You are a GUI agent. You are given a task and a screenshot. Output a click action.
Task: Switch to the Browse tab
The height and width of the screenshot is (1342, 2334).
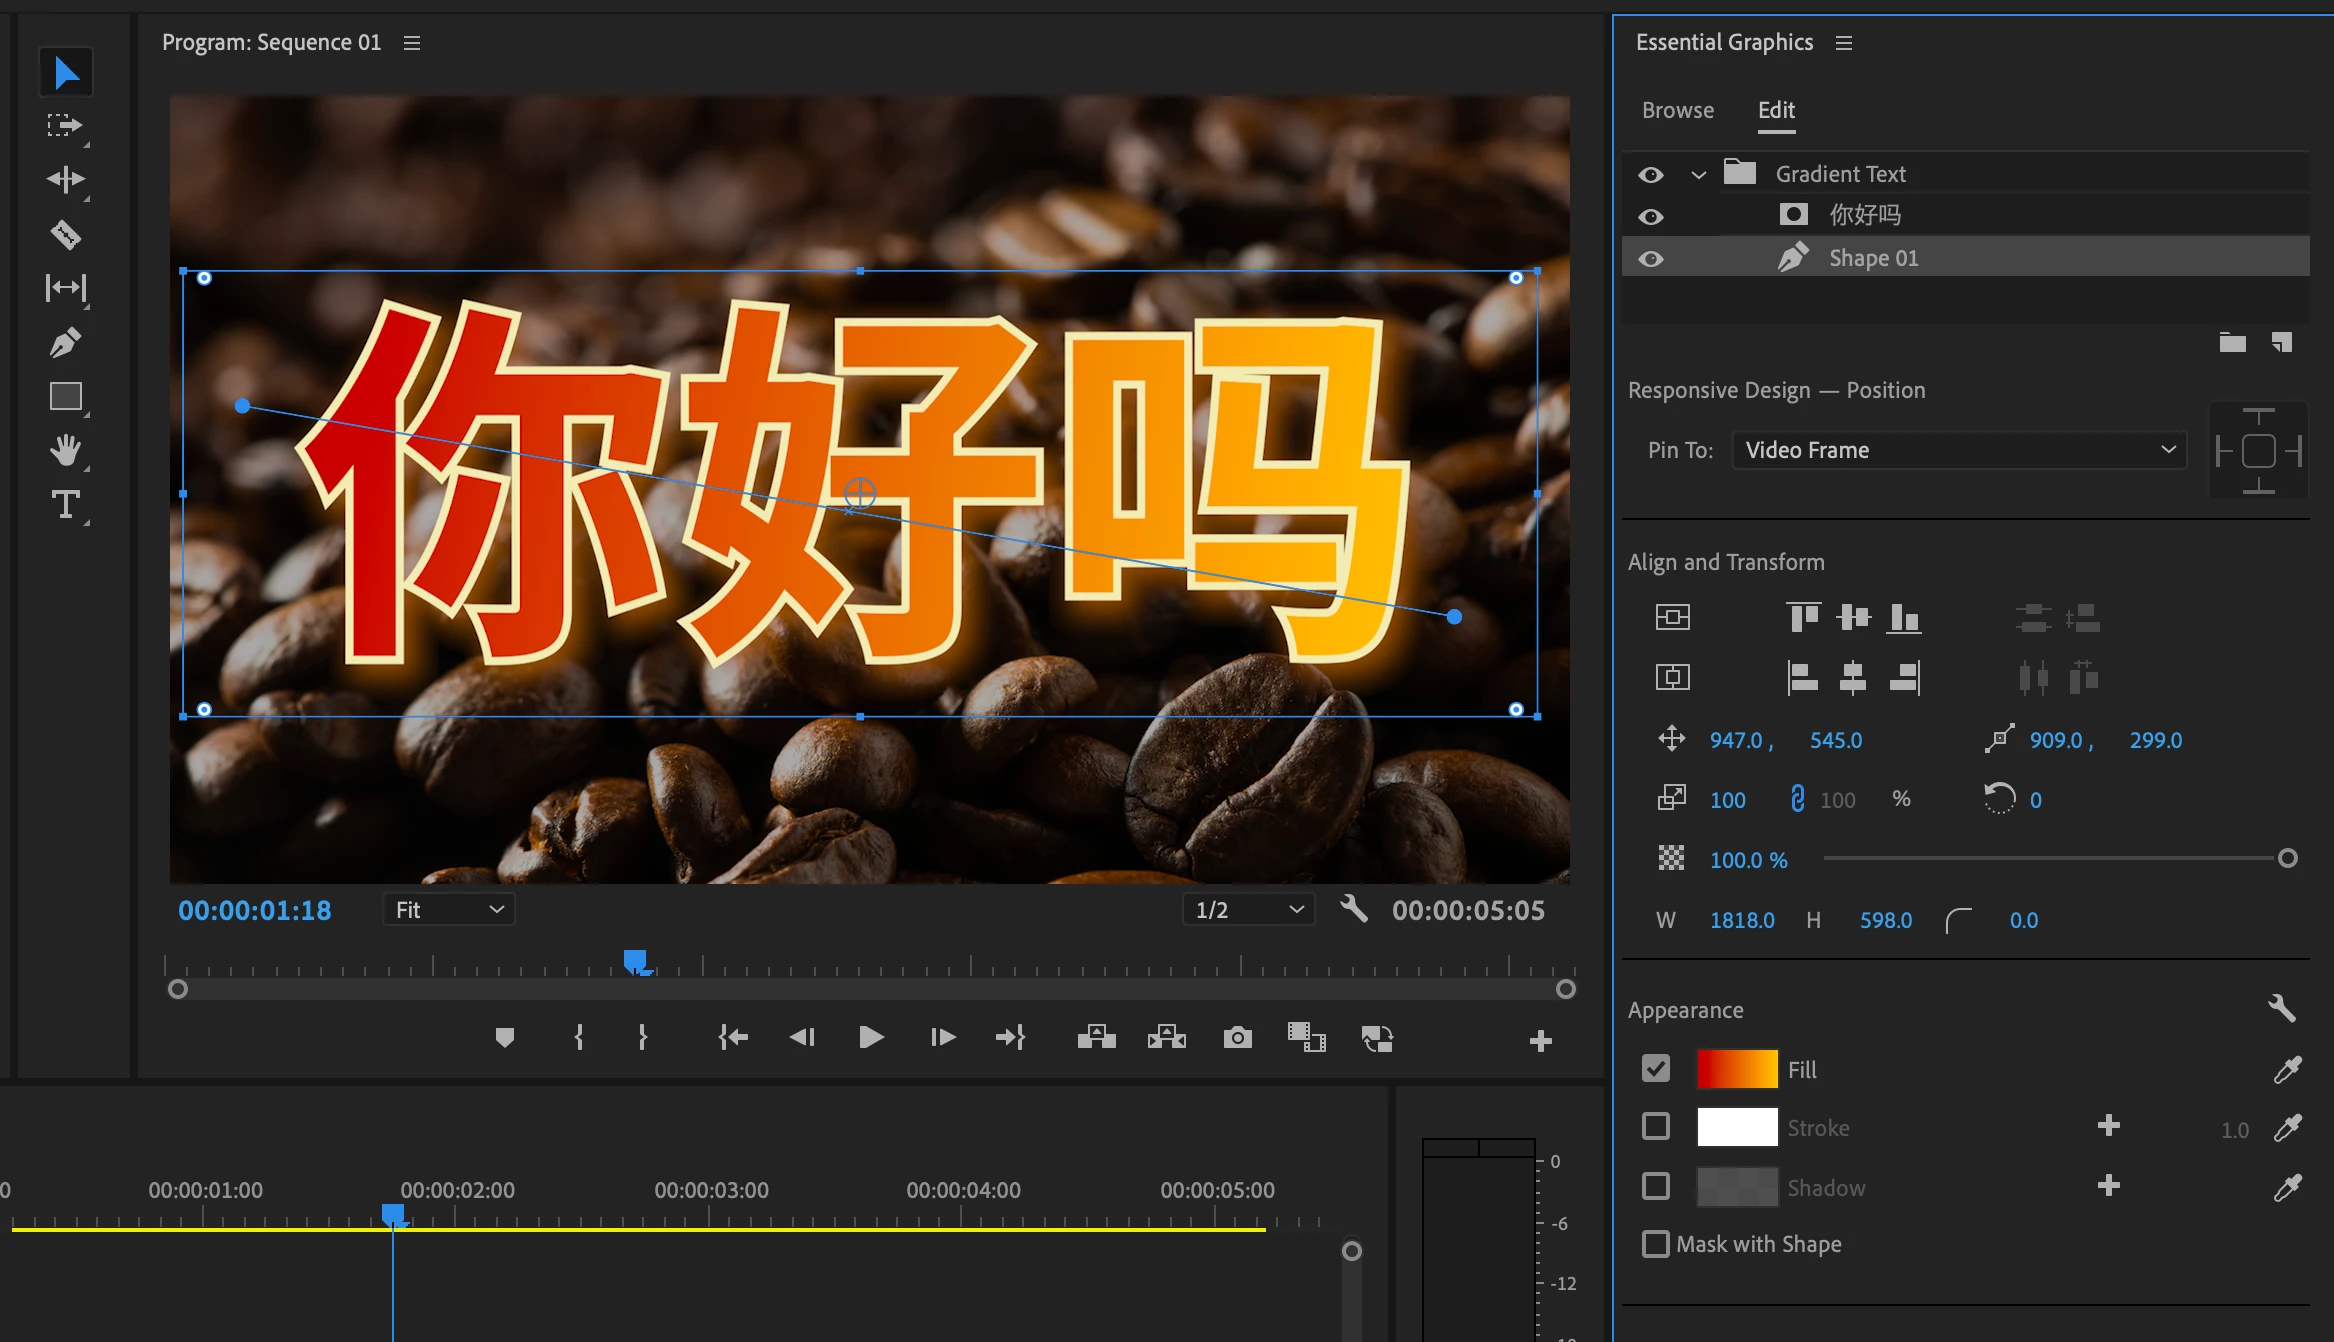point(1678,111)
